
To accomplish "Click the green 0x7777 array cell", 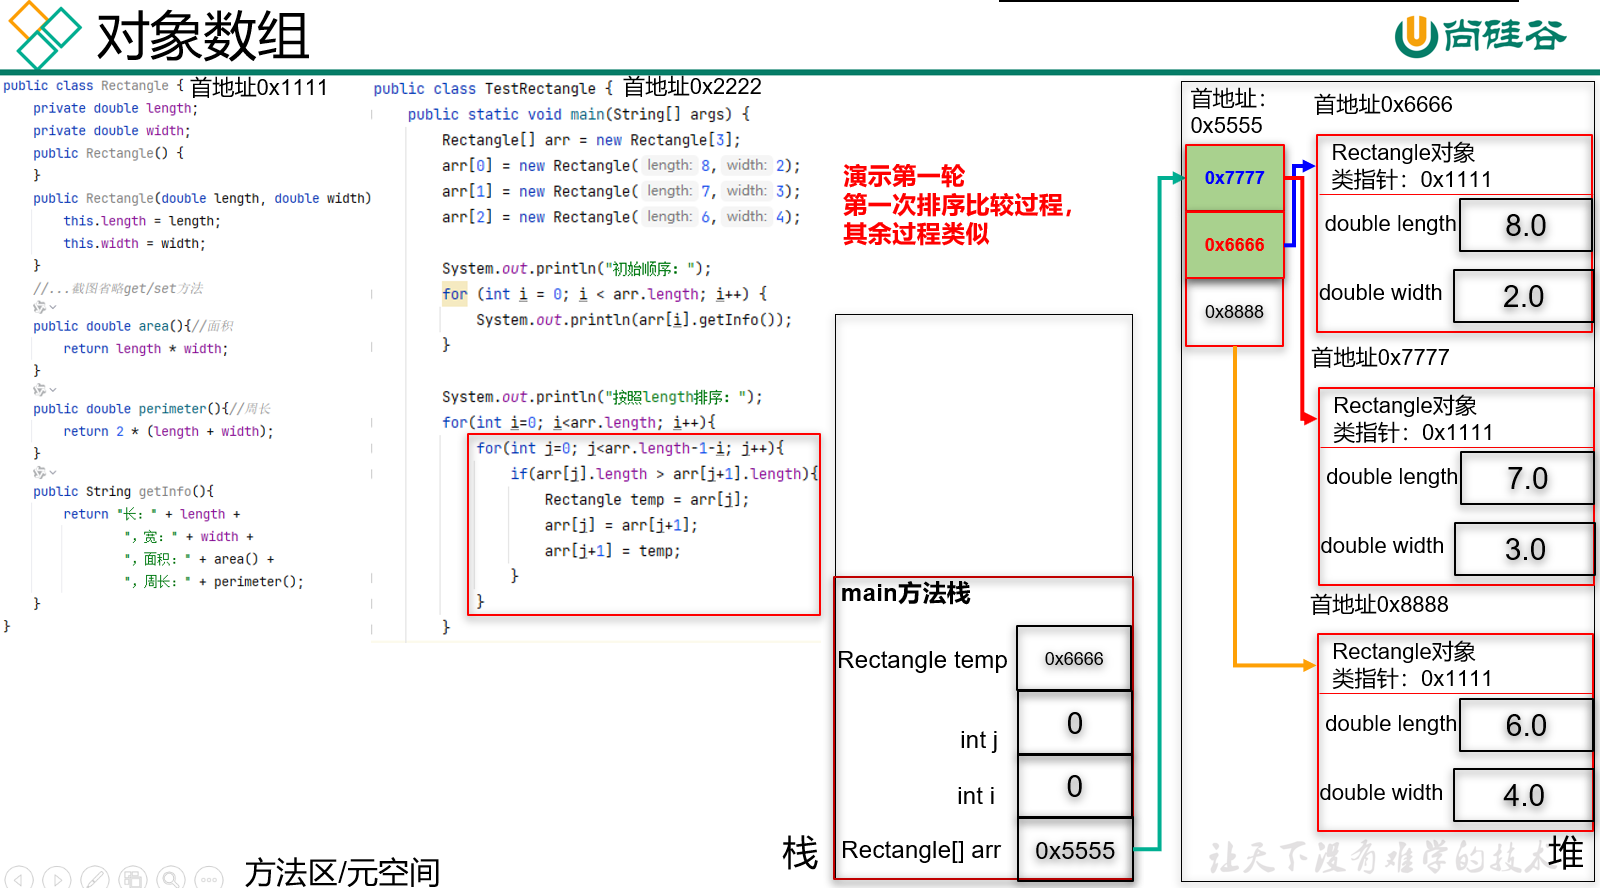I will pos(1234,178).
